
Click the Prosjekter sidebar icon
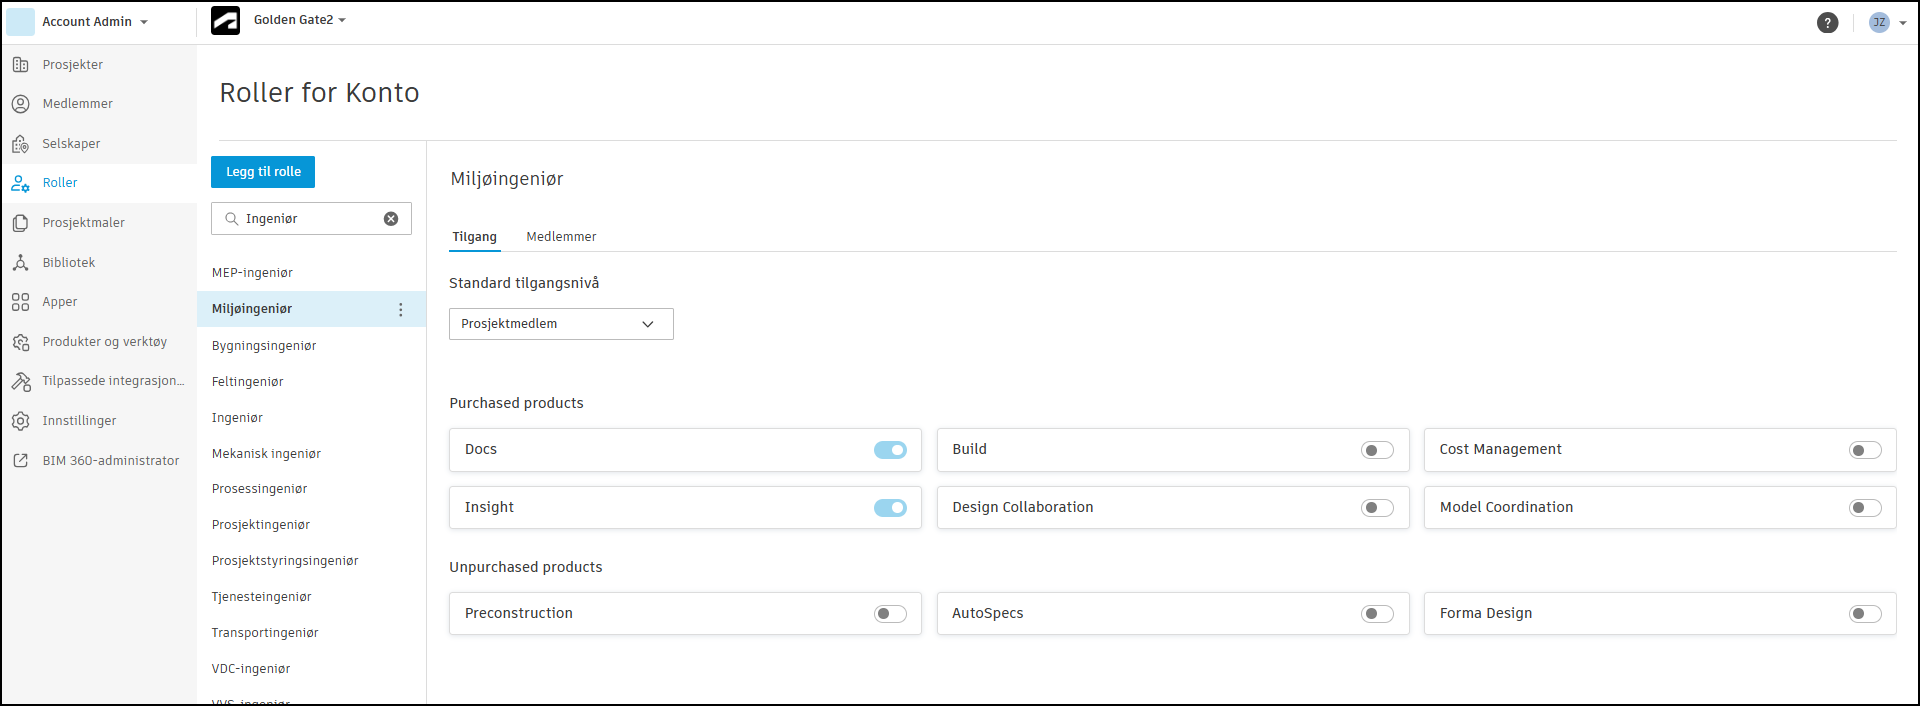[21, 65]
